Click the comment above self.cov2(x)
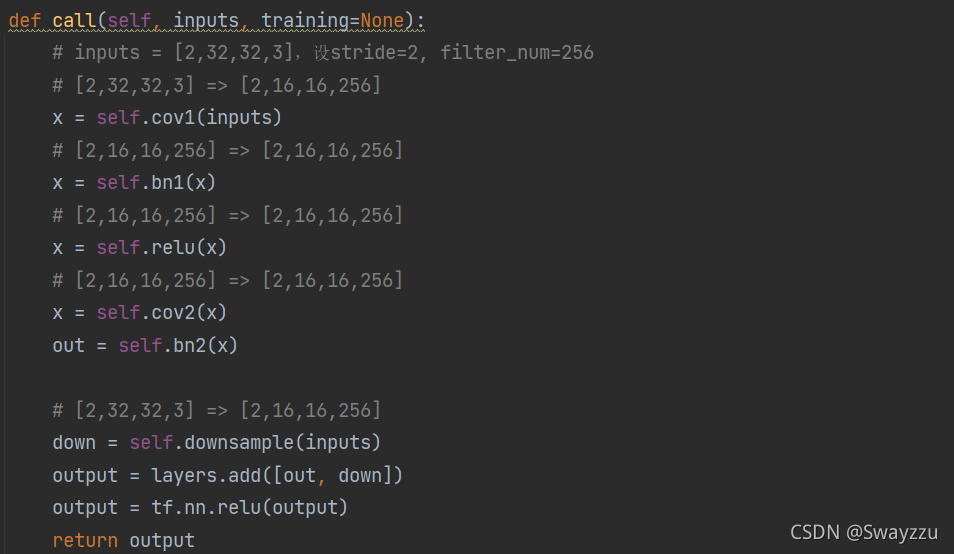The width and height of the screenshot is (954, 554). pos(228,280)
